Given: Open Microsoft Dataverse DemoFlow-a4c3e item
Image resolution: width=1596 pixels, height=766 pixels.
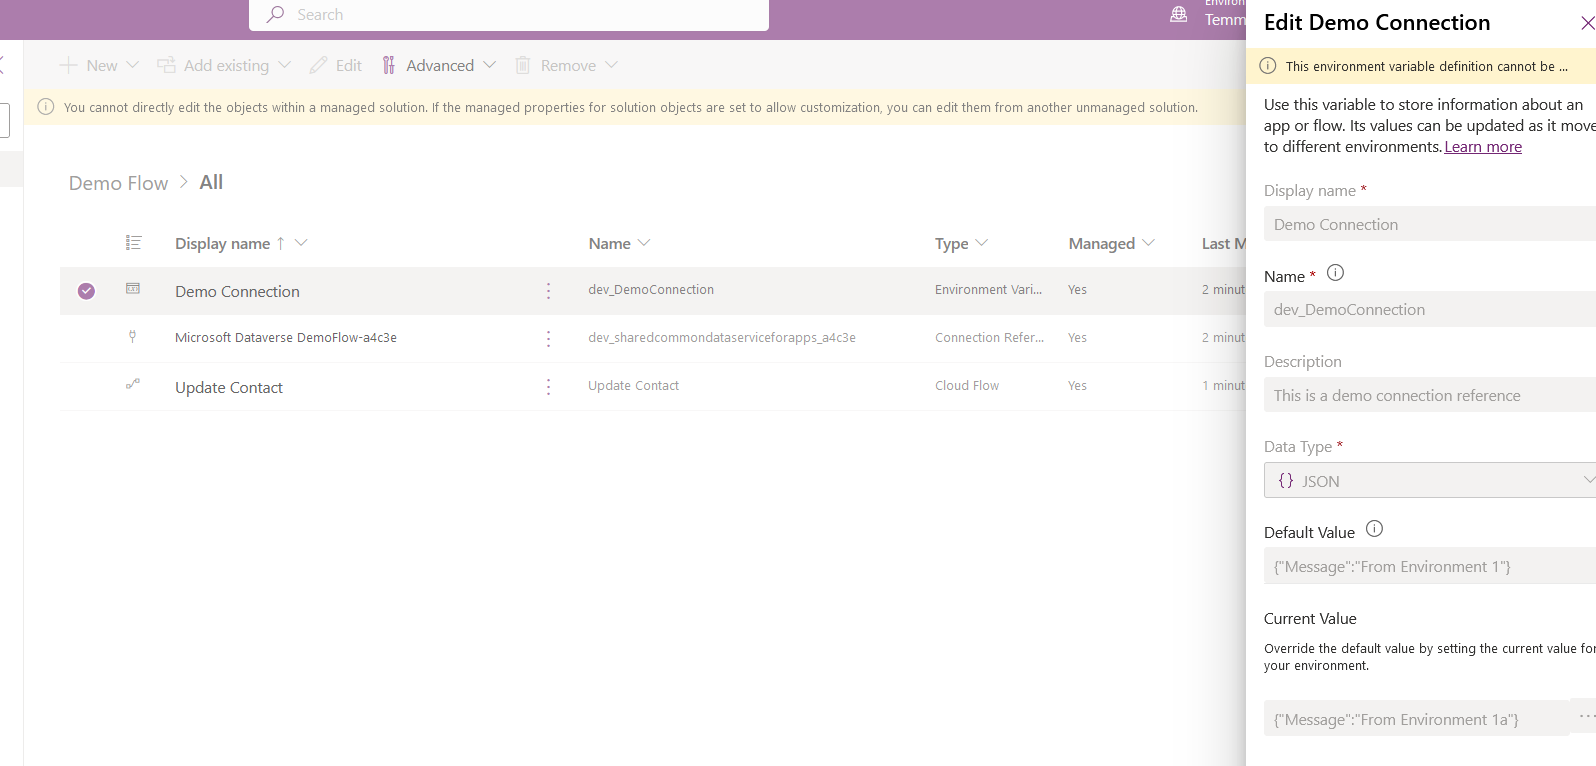Looking at the screenshot, I should click(286, 338).
